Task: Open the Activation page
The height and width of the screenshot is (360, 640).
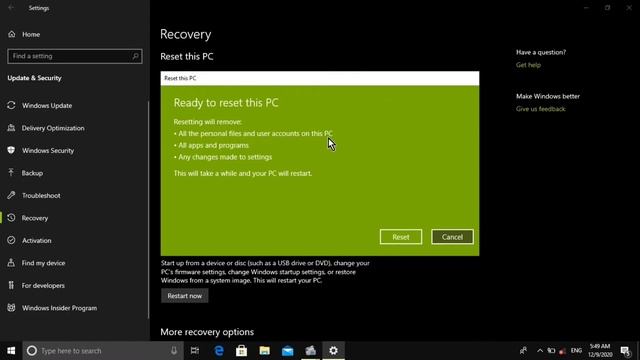Action: [36, 240]
